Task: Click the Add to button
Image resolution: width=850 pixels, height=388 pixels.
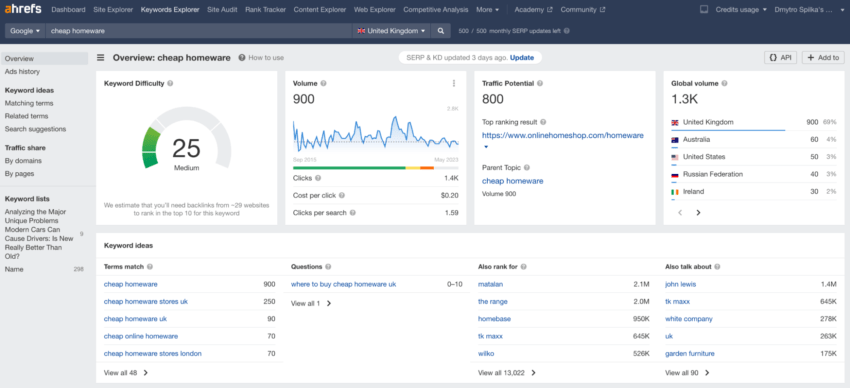Action: (x=823, y=58)
